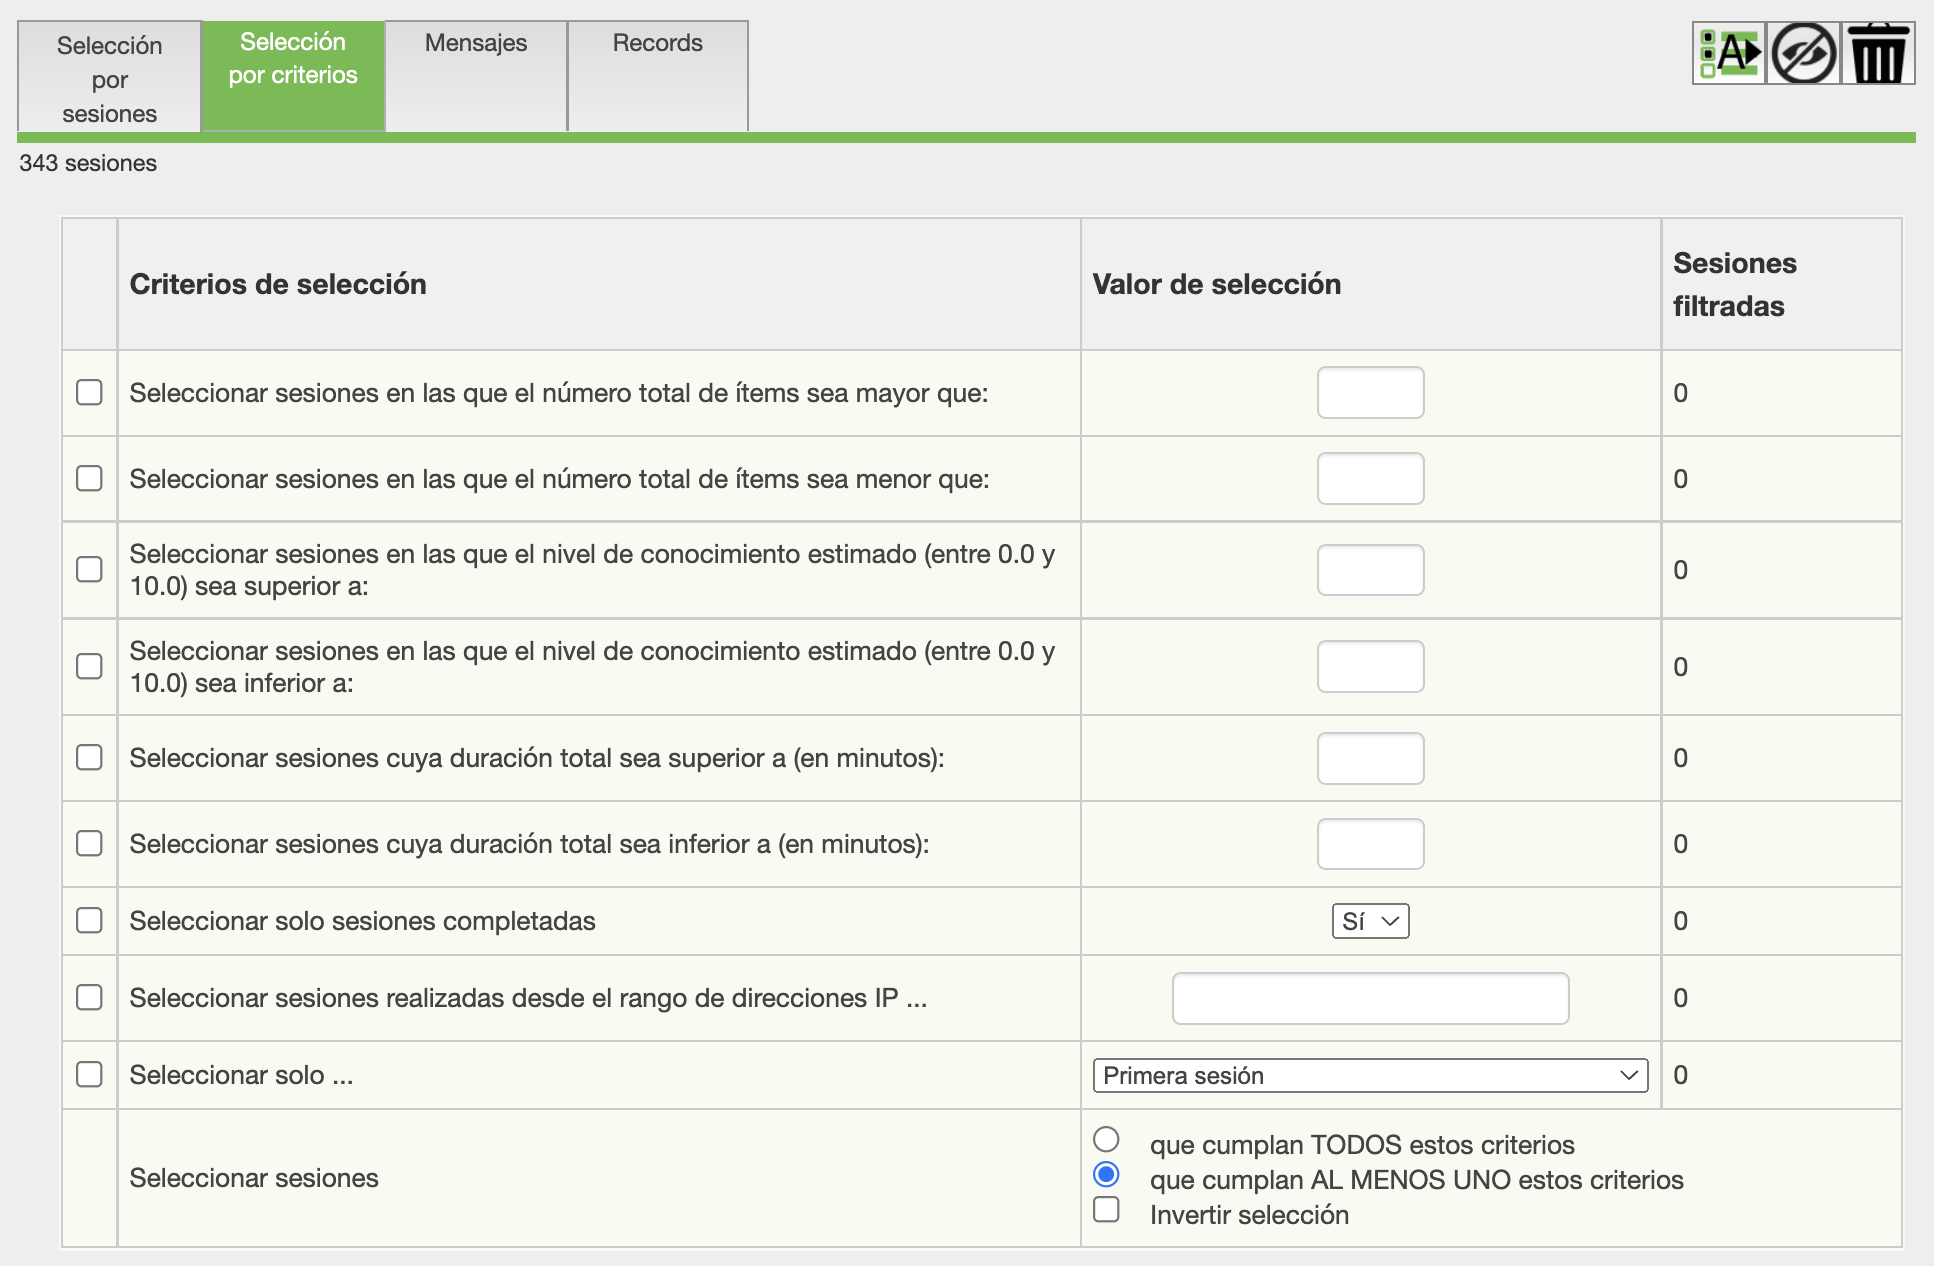
Task: Check the 'duración total sea inferior' checkbox
Action: click(x=90, y=843)
